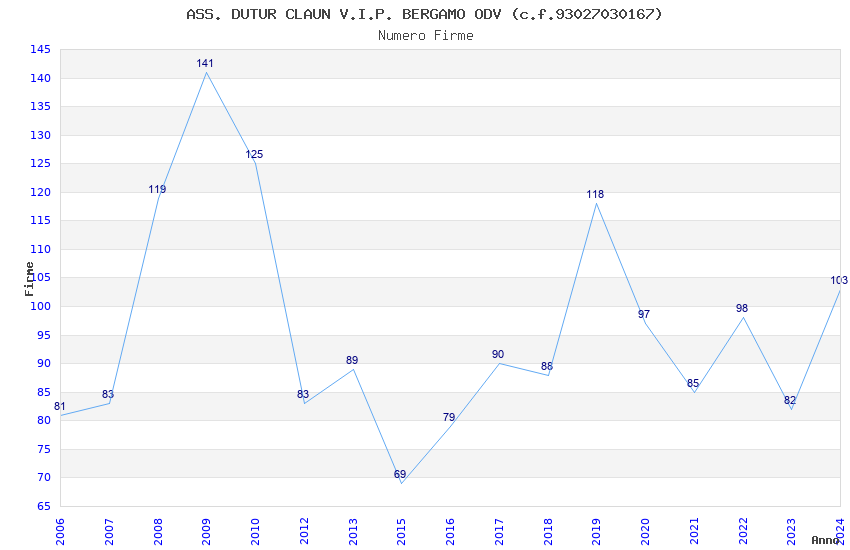Click the x-axis year label 2008
850x550 pixels.
[158, 532]
